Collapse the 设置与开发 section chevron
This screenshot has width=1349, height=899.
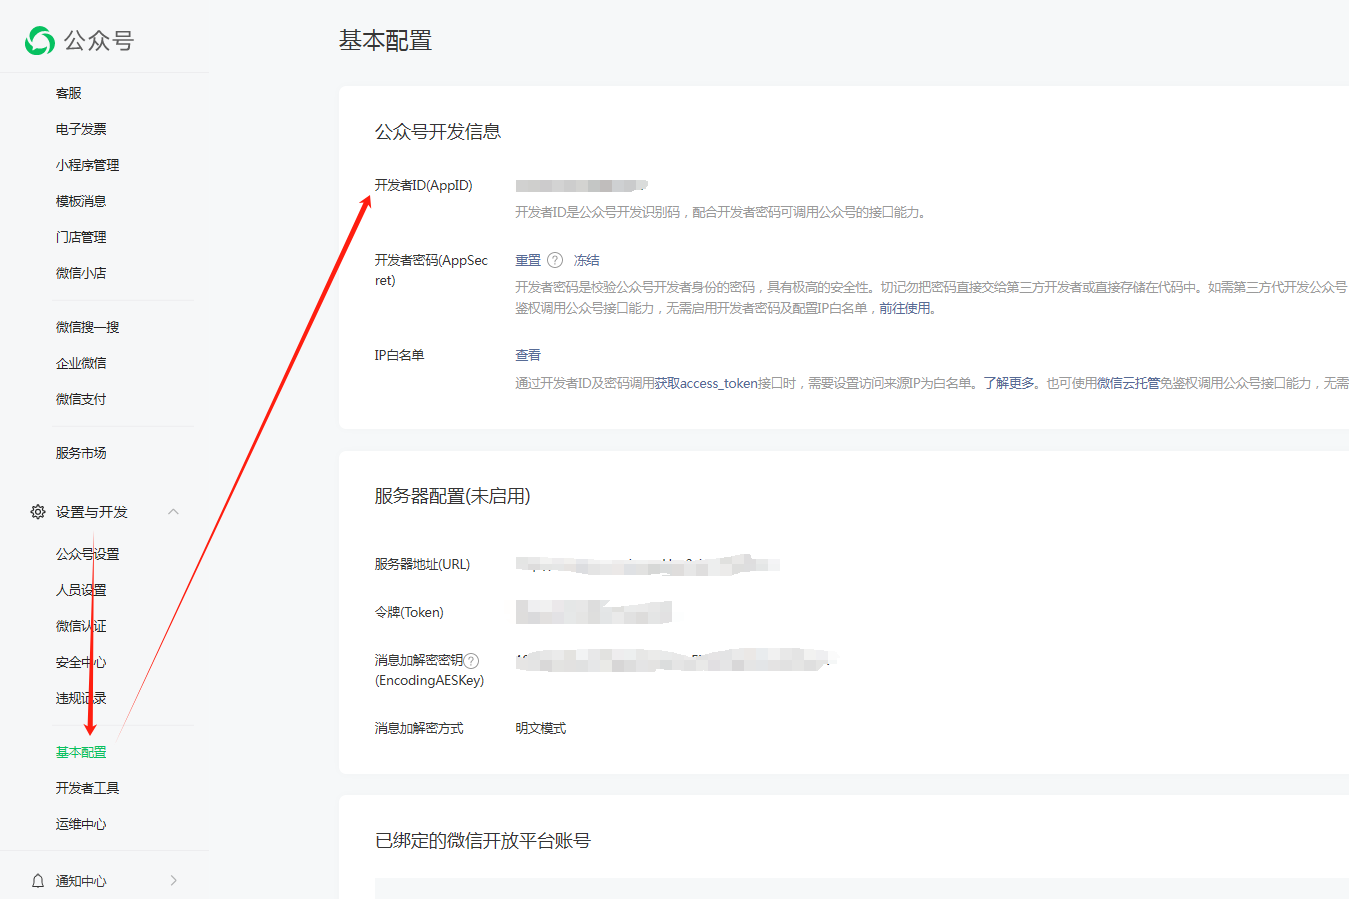coord(173,512)
